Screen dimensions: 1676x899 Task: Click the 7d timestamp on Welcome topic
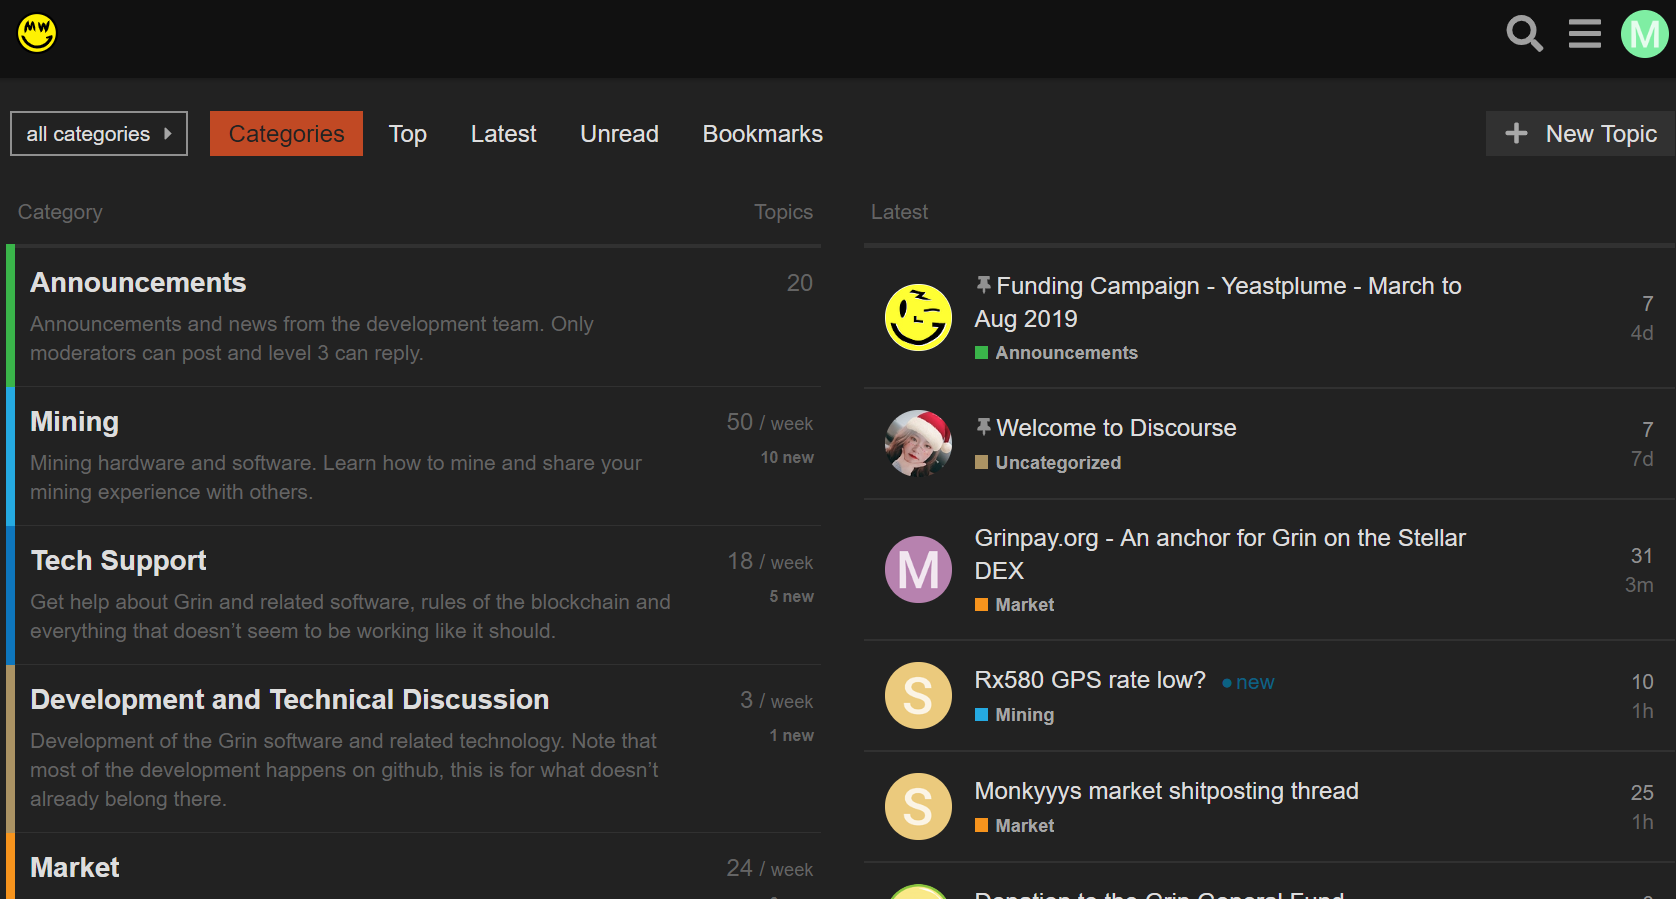coord(1642,459)
